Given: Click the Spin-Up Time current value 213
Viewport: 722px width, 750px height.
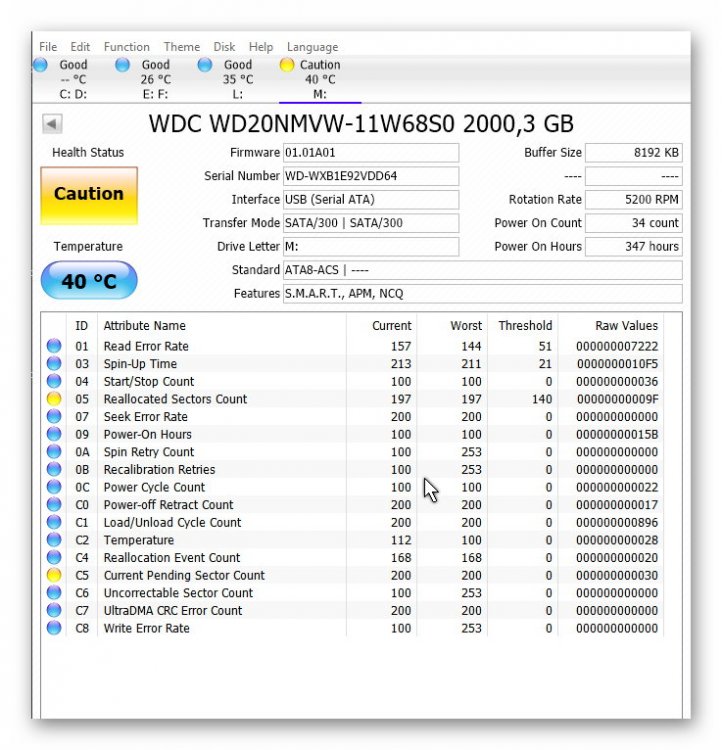Looking at the screenshot, I should (x=401, y=364).
